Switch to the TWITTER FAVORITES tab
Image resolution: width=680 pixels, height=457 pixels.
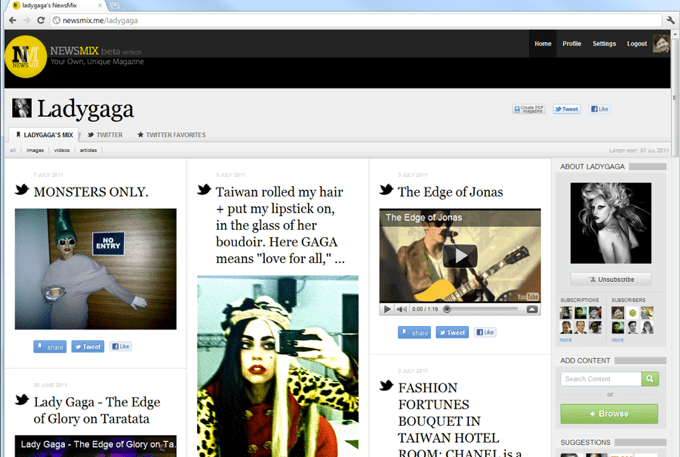[171, 135]
